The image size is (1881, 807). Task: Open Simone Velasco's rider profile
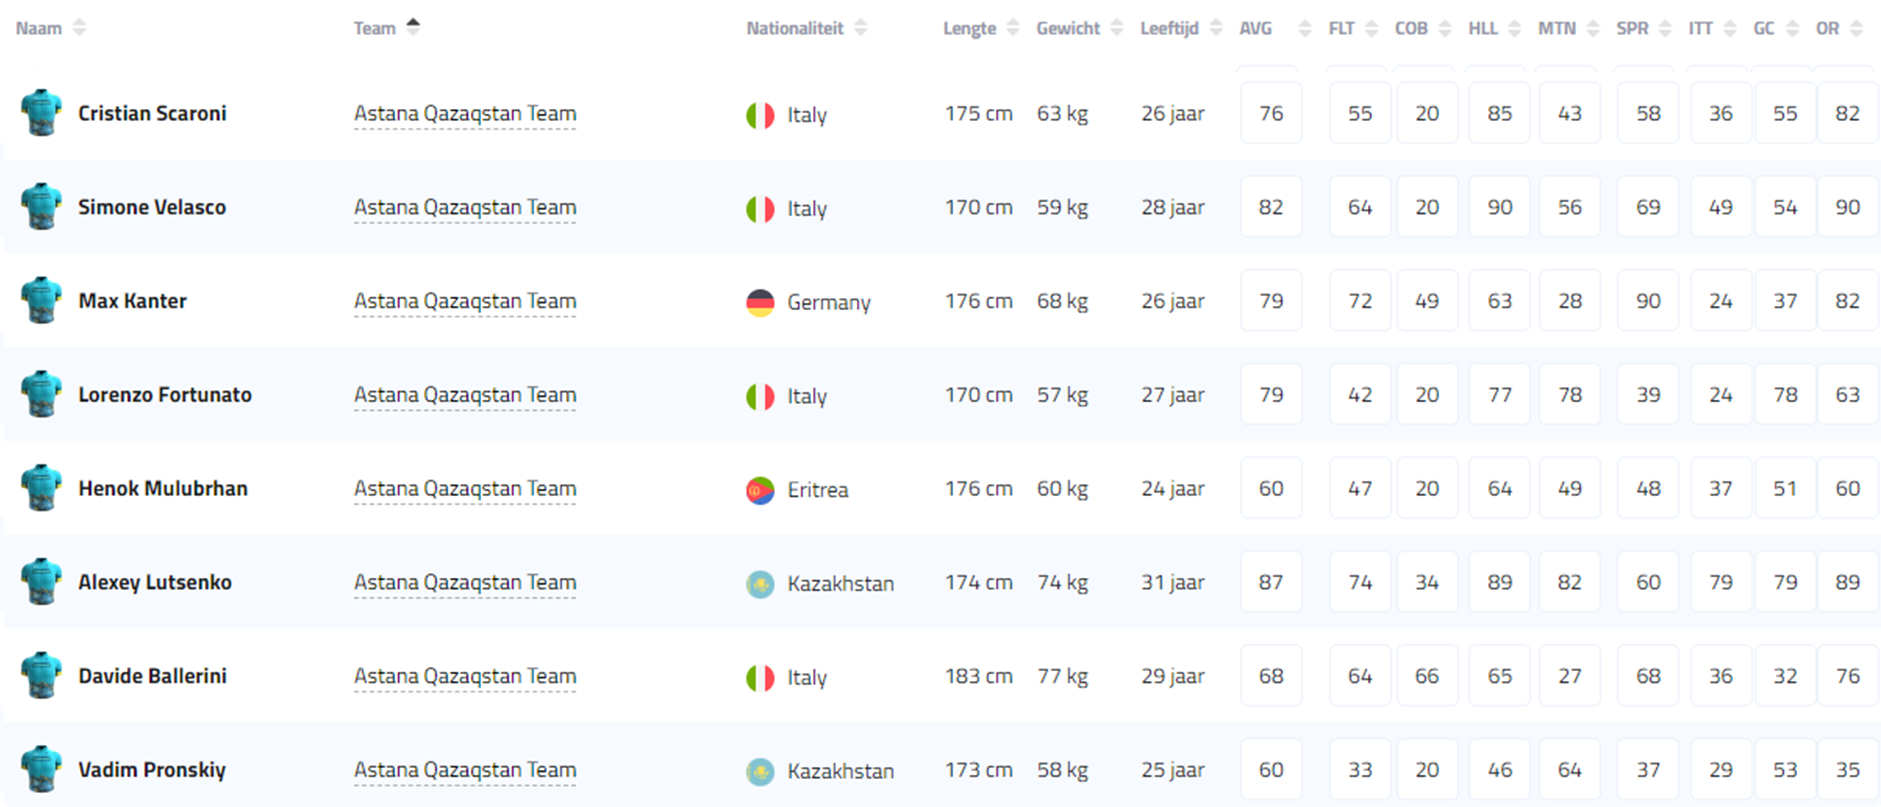[x=152, y=207]
